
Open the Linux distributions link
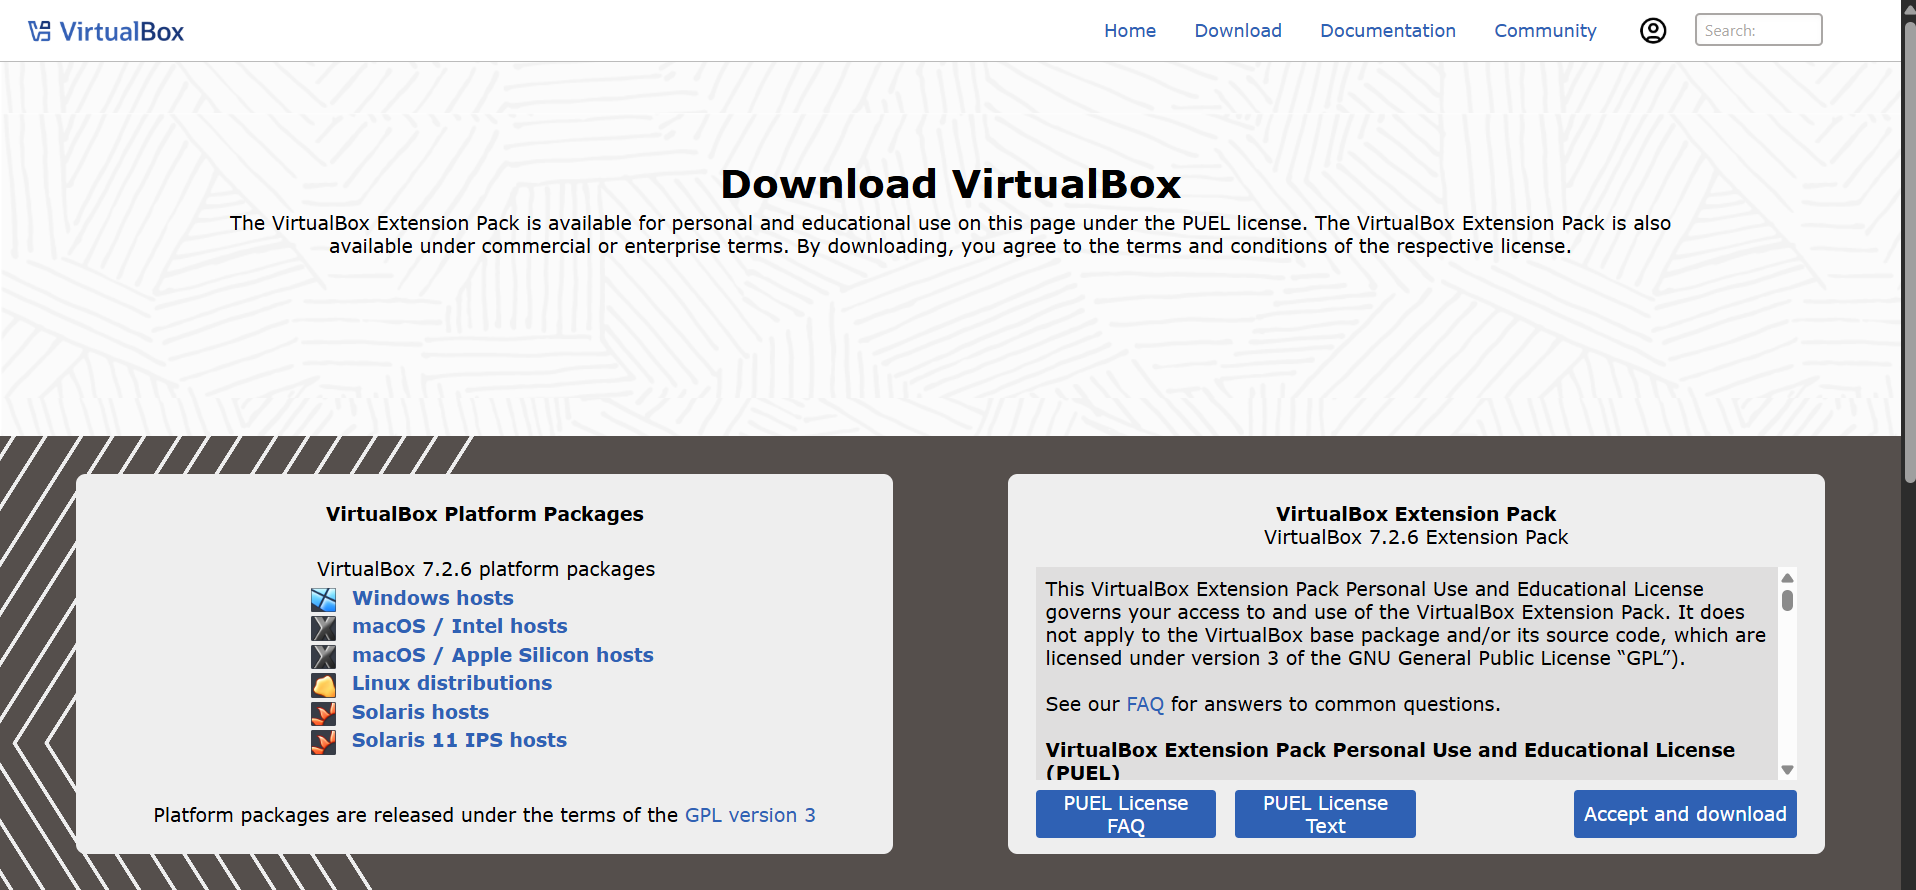point(452,683)
